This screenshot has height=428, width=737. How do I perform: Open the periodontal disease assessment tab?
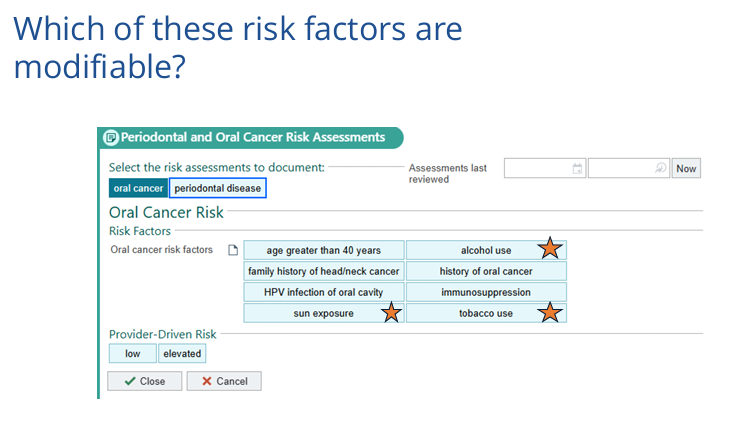pos(217,188)
